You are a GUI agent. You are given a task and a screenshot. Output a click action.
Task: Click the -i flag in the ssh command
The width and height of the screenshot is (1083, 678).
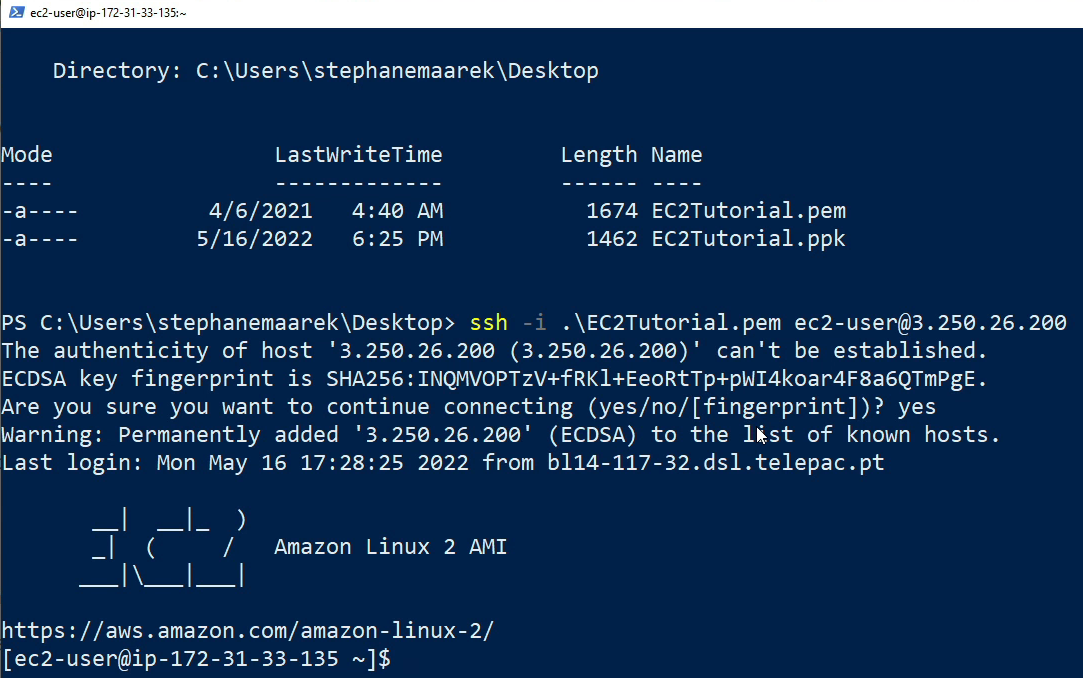pos(534,323)
